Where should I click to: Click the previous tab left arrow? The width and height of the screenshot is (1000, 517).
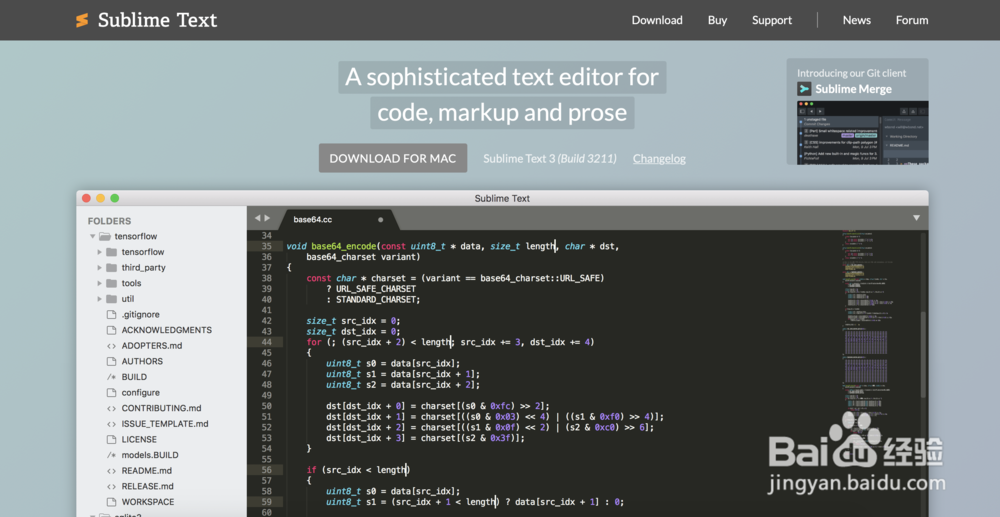(258, 218)
